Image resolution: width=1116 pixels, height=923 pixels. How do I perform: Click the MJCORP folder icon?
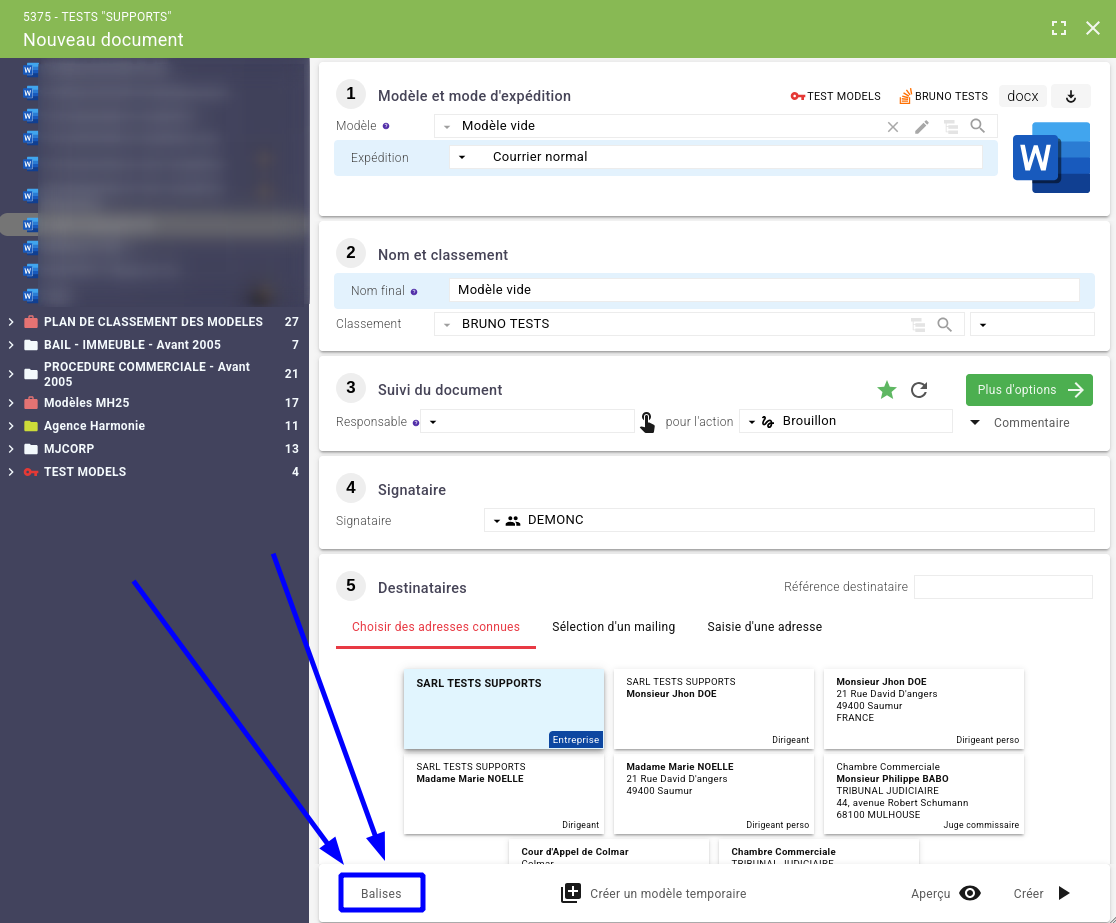pyautogui.click(x=31, y=449)
